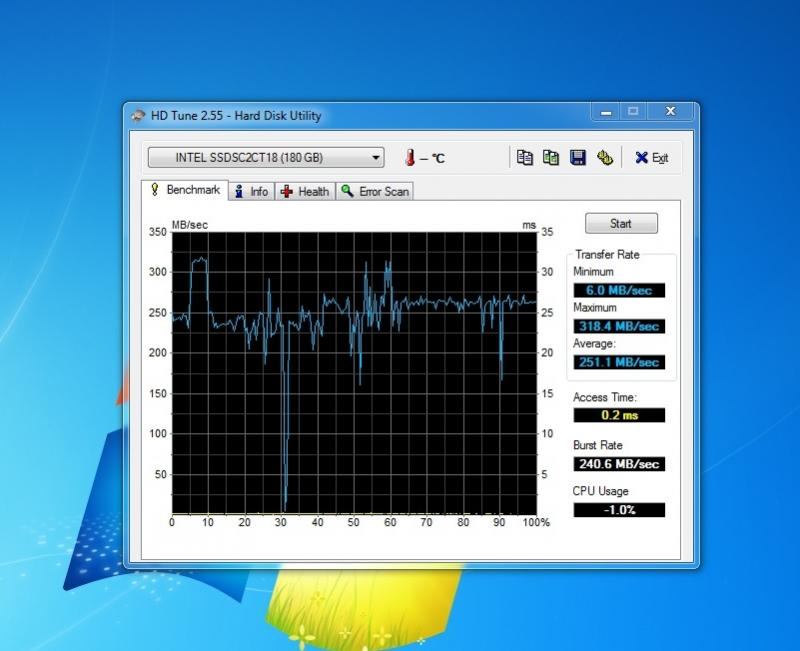Click the benchmark transfer rate graph
This screenshot has width=800, height=651.
pyautogui.click(x=354, y=373)
